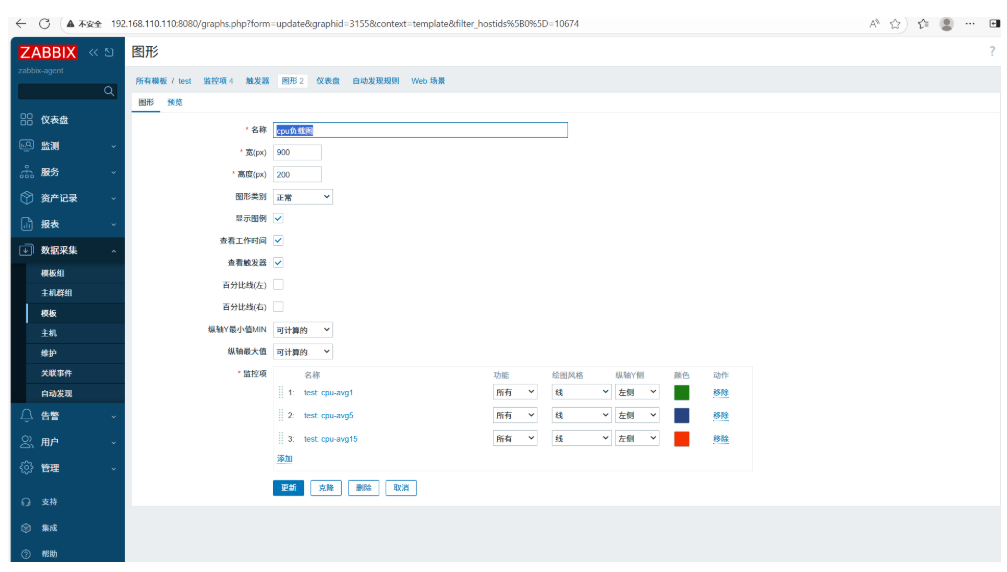Click the 集成 integrations icon
Image resolution: width=1007 pixels, height=572 pixels.
[26, 528]
